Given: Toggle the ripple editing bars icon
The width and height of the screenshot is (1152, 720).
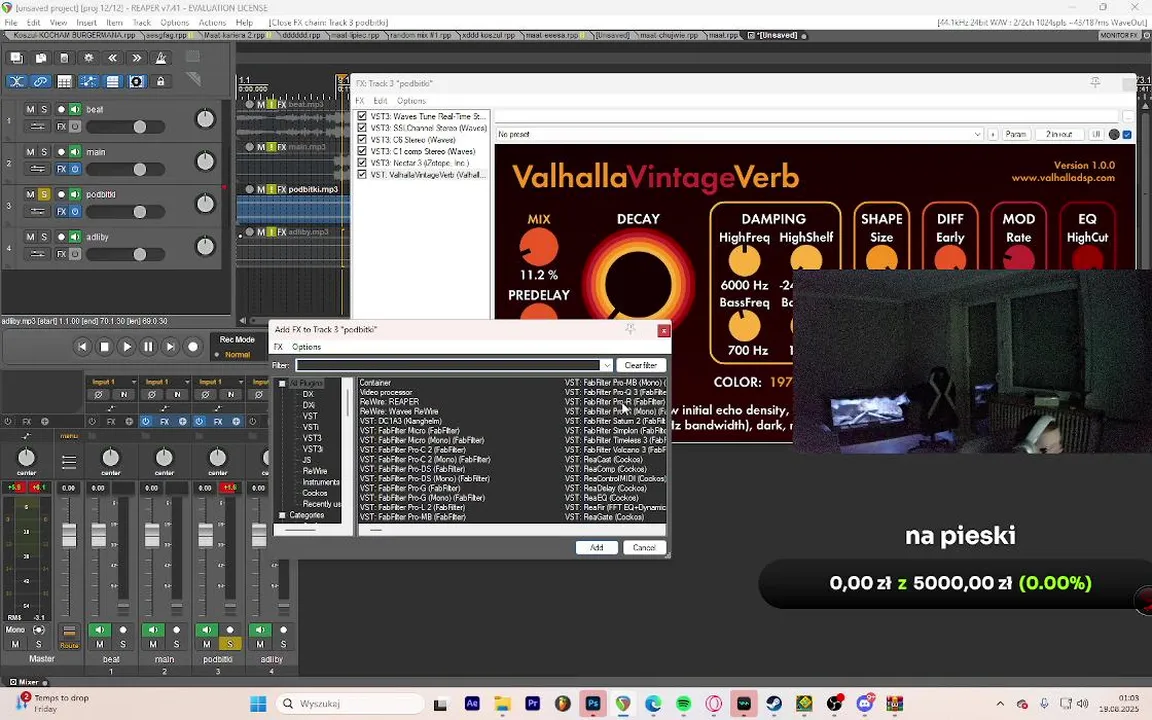Looking at the screenshot, I should 112,82.
